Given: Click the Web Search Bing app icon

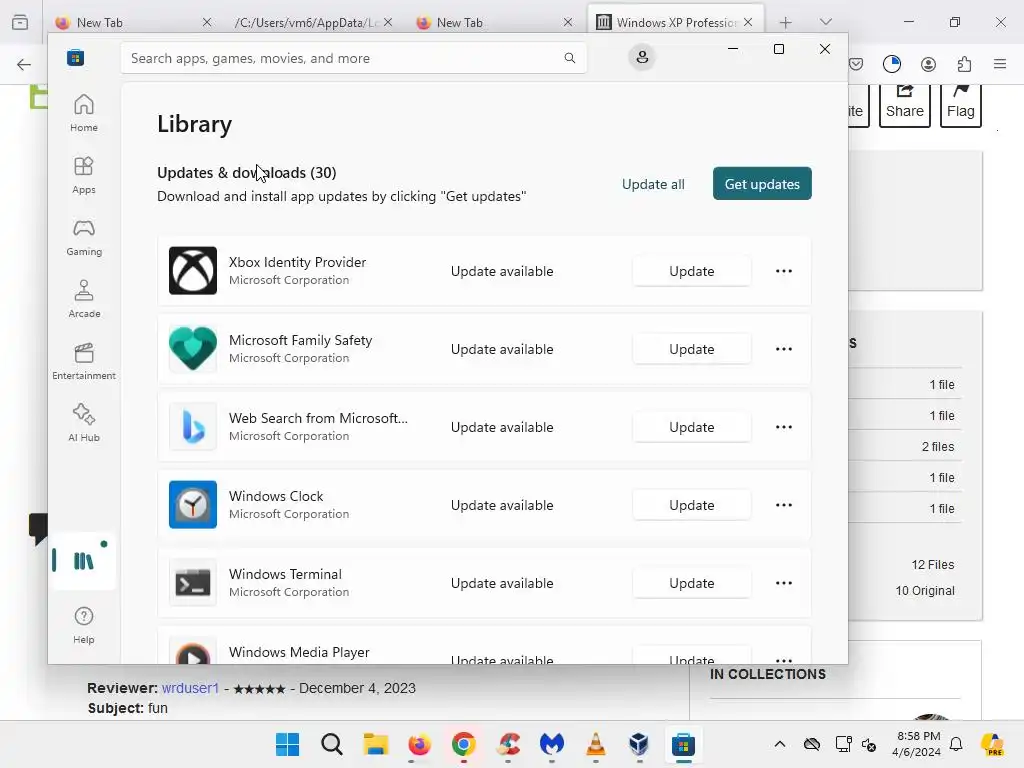Looking at the screenshot, I should (x=193, y=426).
